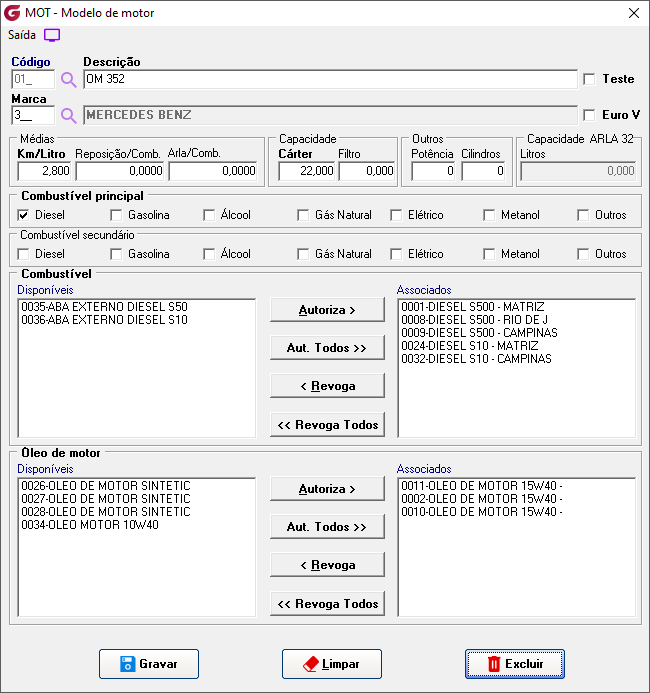650x693 pixels.
Task: Click Revoga in Combustível section
Action: (327, 386)
